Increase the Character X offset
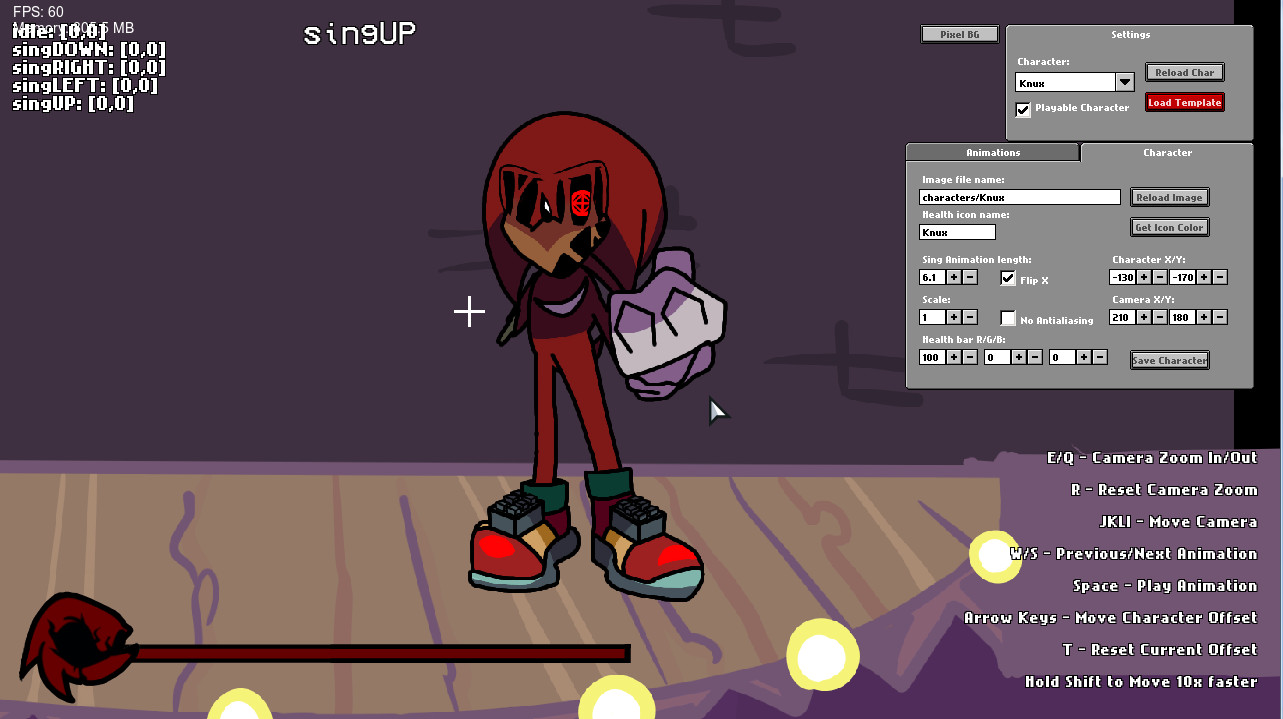 [x=1143, y=277]
